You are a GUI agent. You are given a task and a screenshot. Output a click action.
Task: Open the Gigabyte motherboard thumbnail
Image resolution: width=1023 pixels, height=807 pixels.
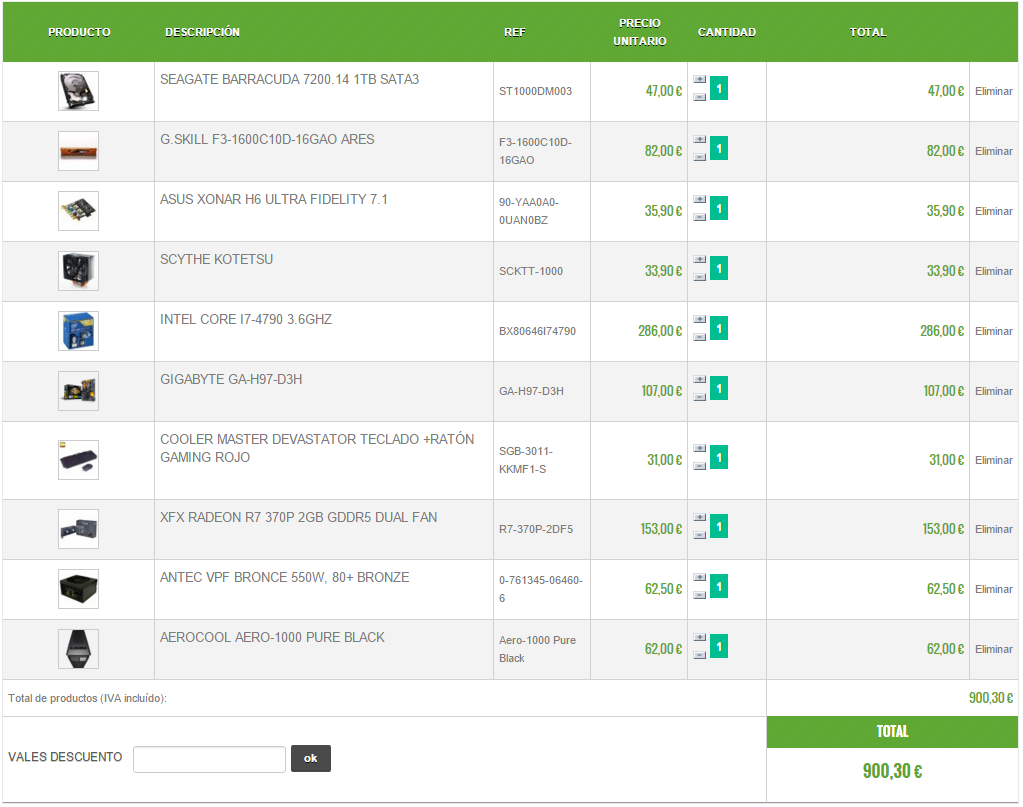pos(78,391)
